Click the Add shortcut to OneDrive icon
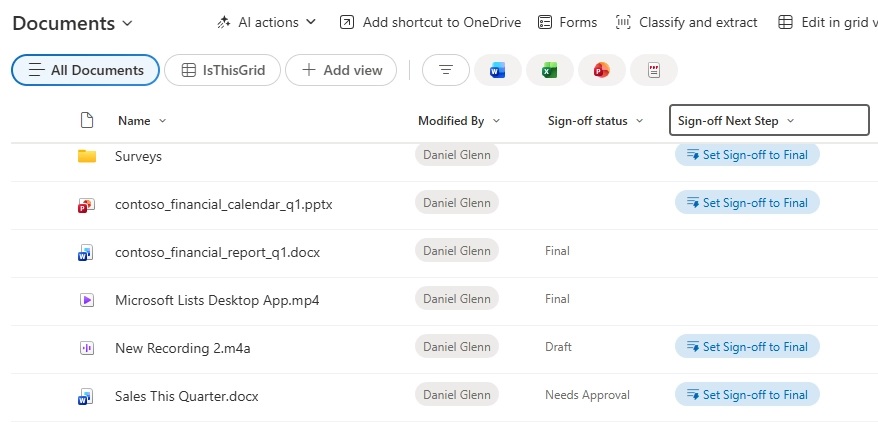This screenshot has height=422, width=878. point(347,22)
